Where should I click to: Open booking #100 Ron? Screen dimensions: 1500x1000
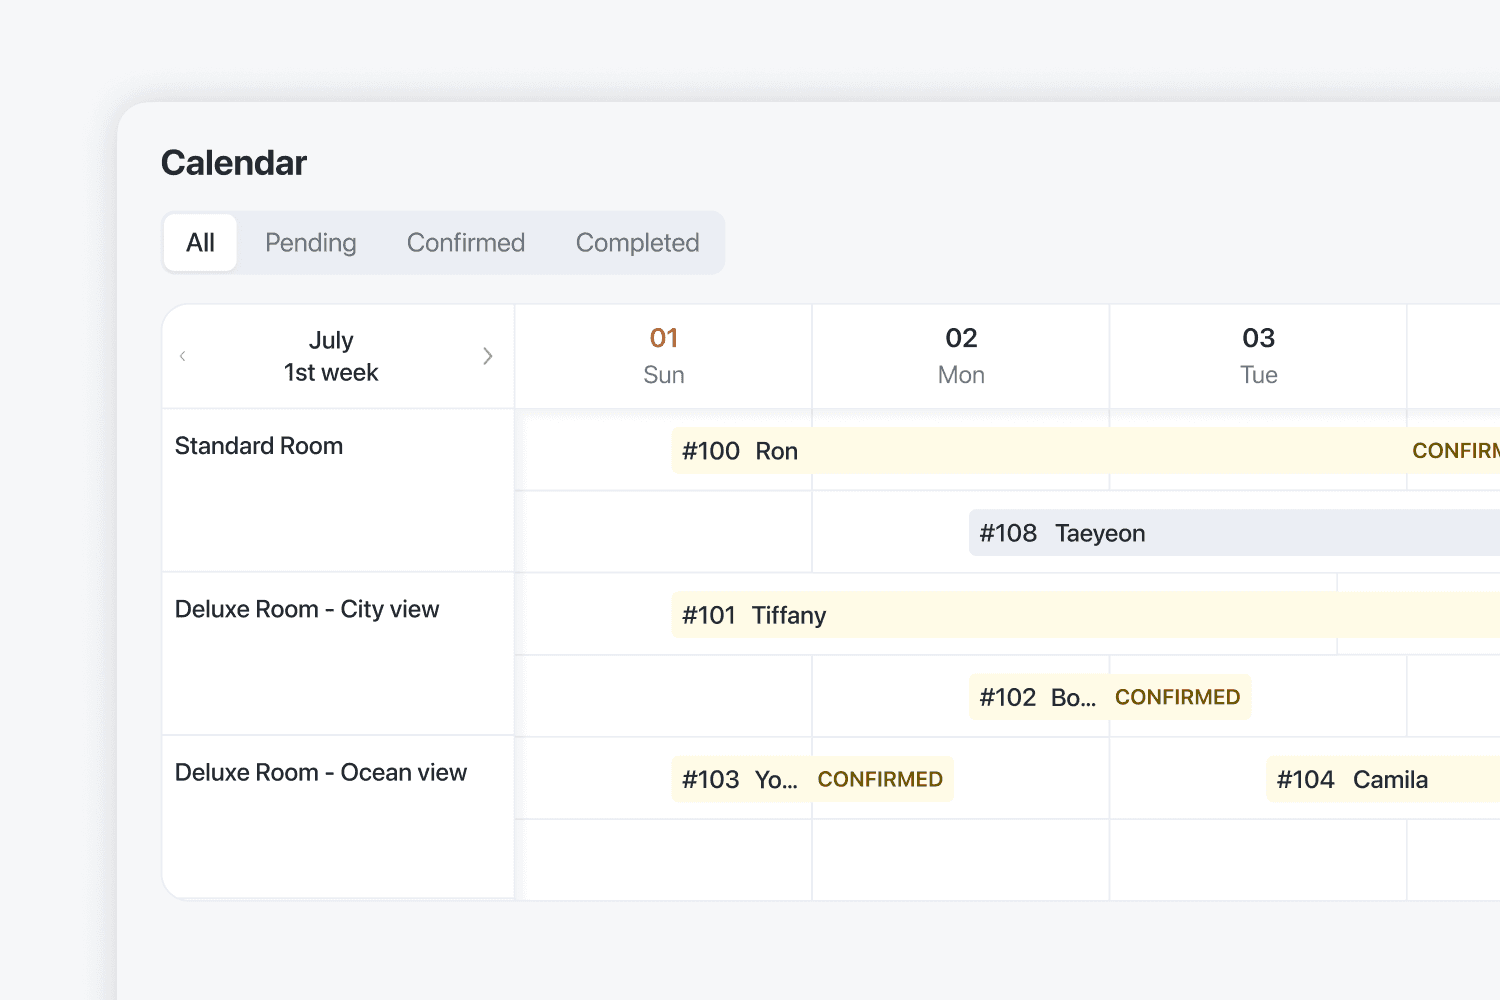[x=1086, y=451]
